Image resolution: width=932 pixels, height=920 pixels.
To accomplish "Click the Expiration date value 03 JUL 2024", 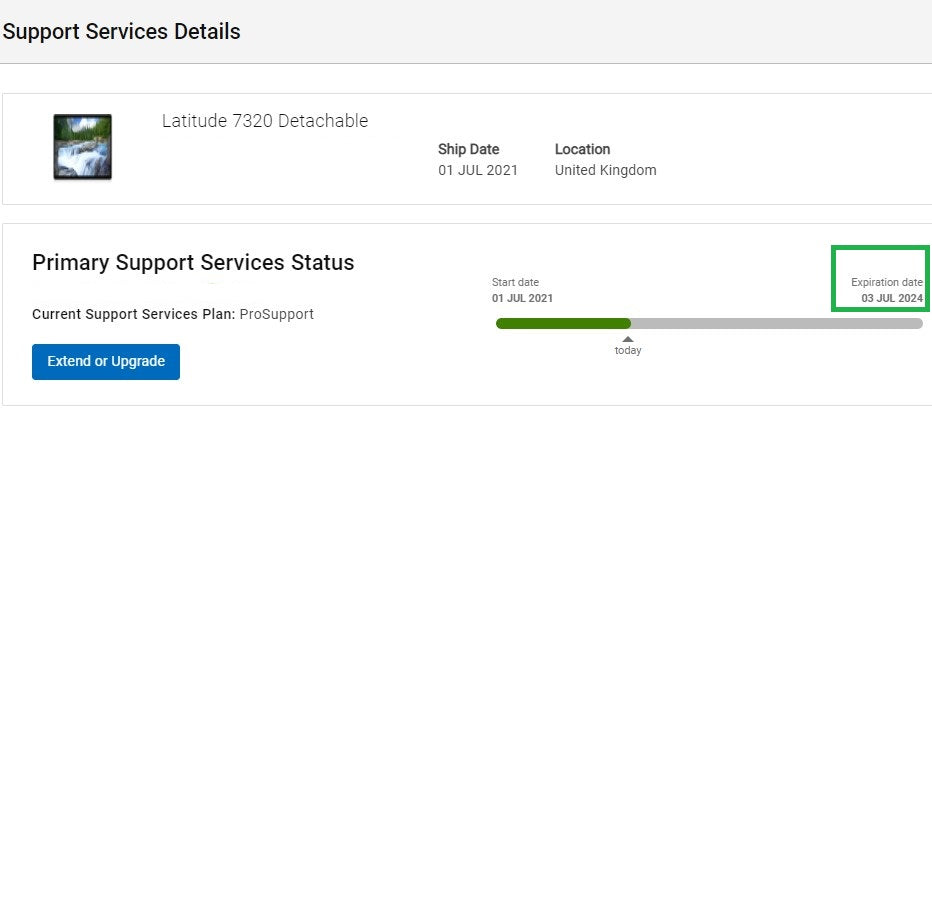I will [892, 298].
